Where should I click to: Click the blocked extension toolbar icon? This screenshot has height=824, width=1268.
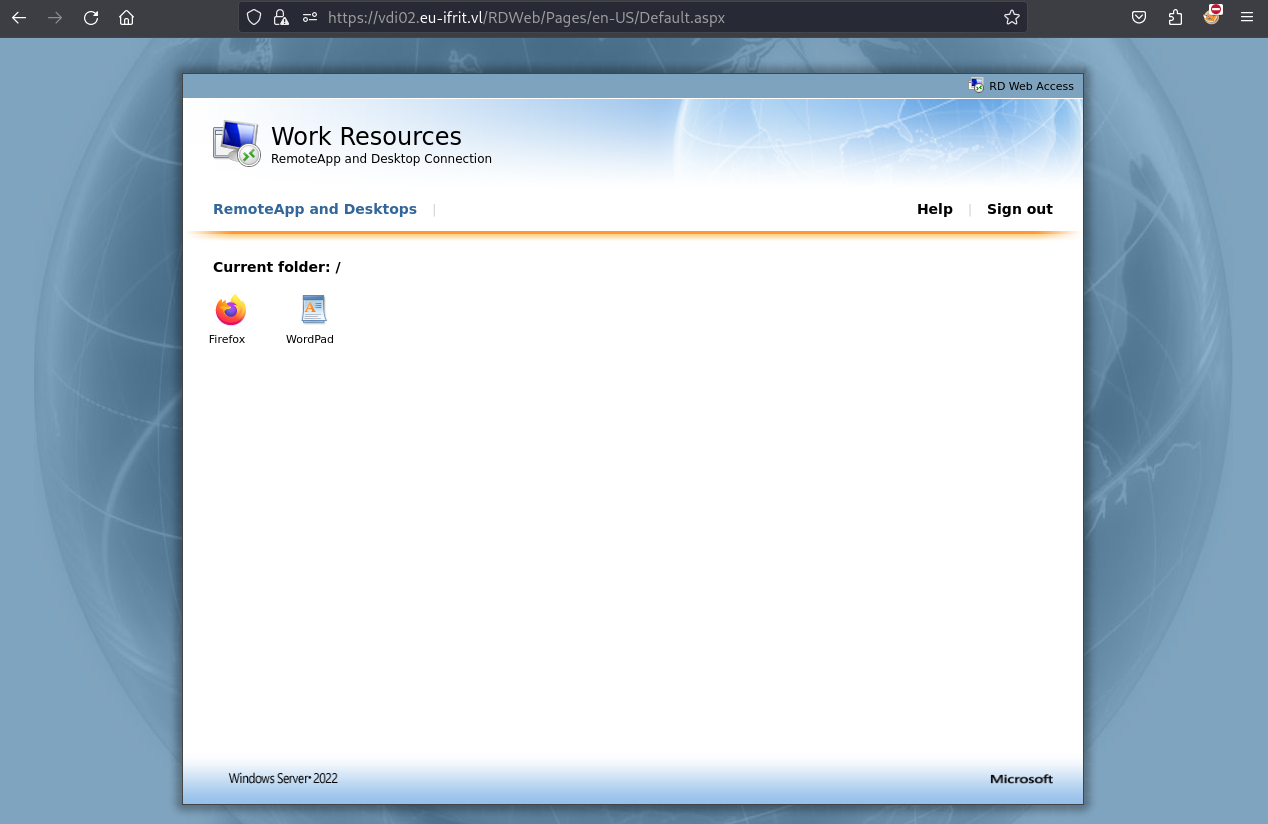(1212, 15)
